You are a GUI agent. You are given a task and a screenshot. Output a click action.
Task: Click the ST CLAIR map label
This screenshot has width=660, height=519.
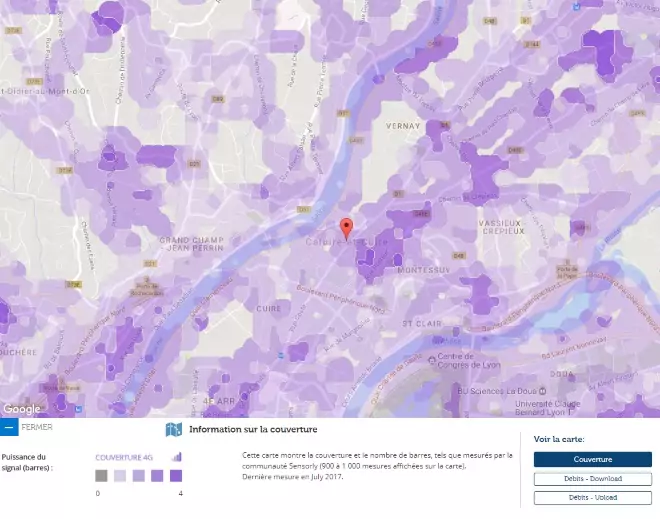[x=422, y=324]
